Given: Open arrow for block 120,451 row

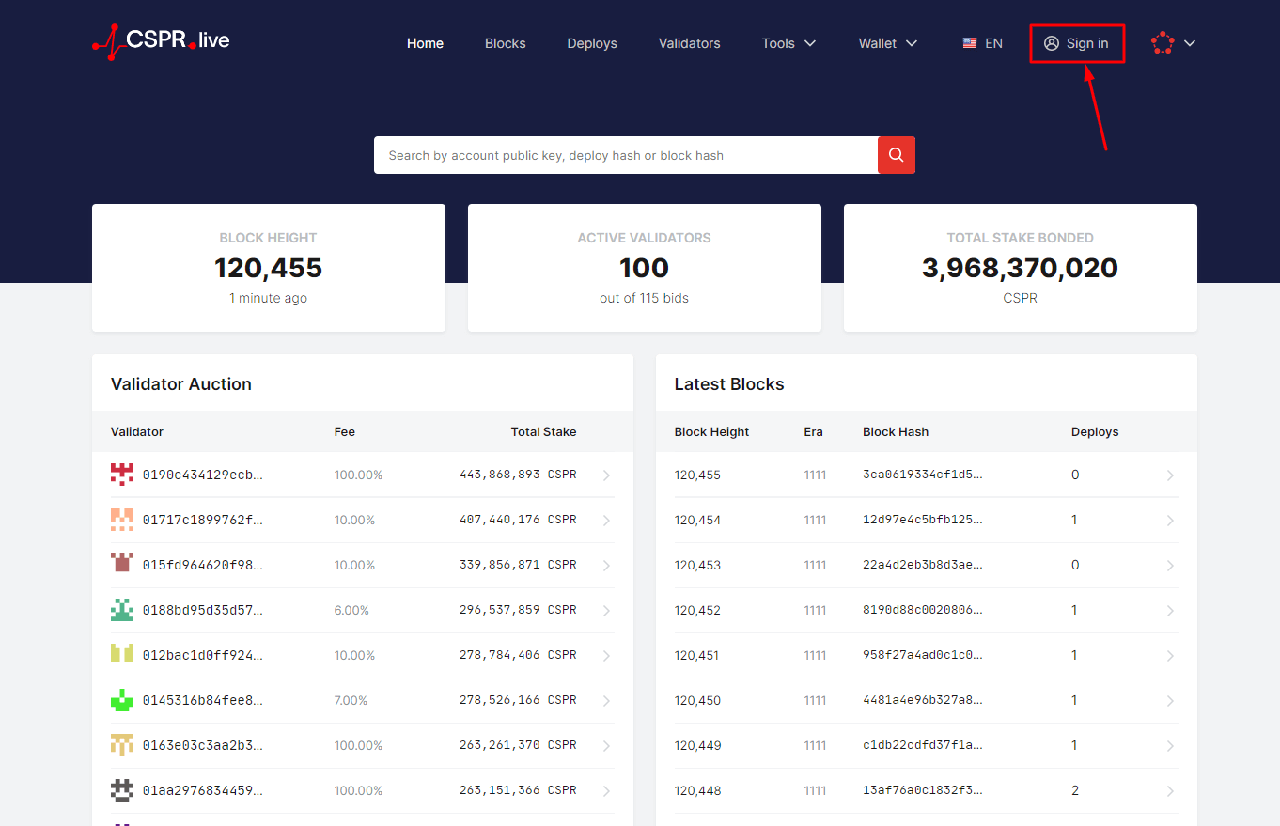Looking at the screenshot, I should tap(1170, 656).
